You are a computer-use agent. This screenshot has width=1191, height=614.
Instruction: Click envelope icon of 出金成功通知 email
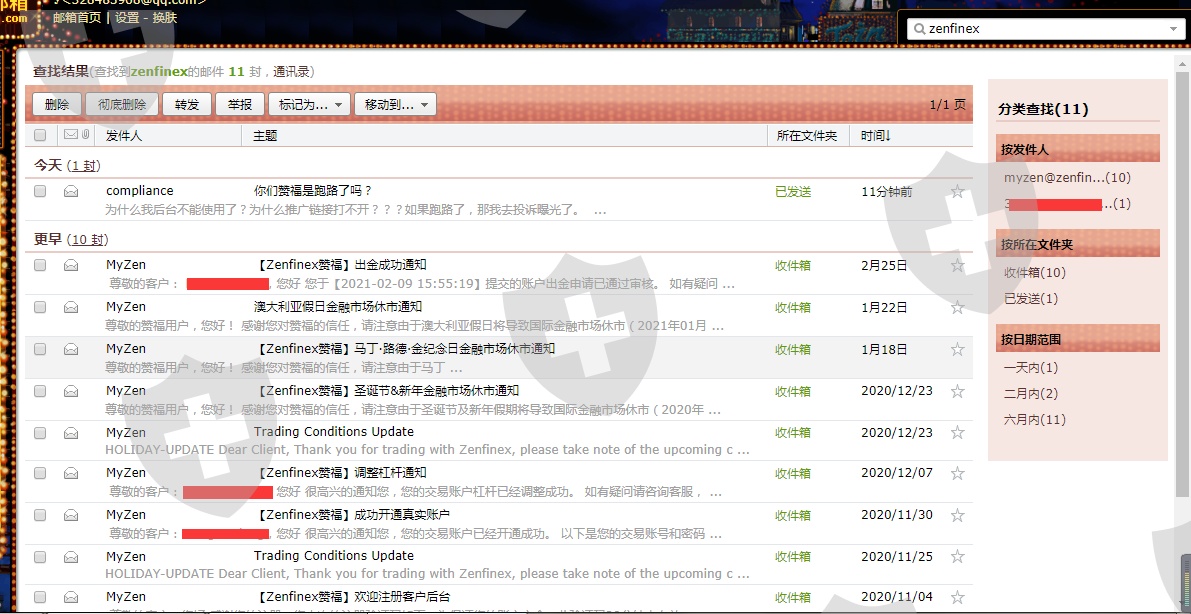coord(71,265)
